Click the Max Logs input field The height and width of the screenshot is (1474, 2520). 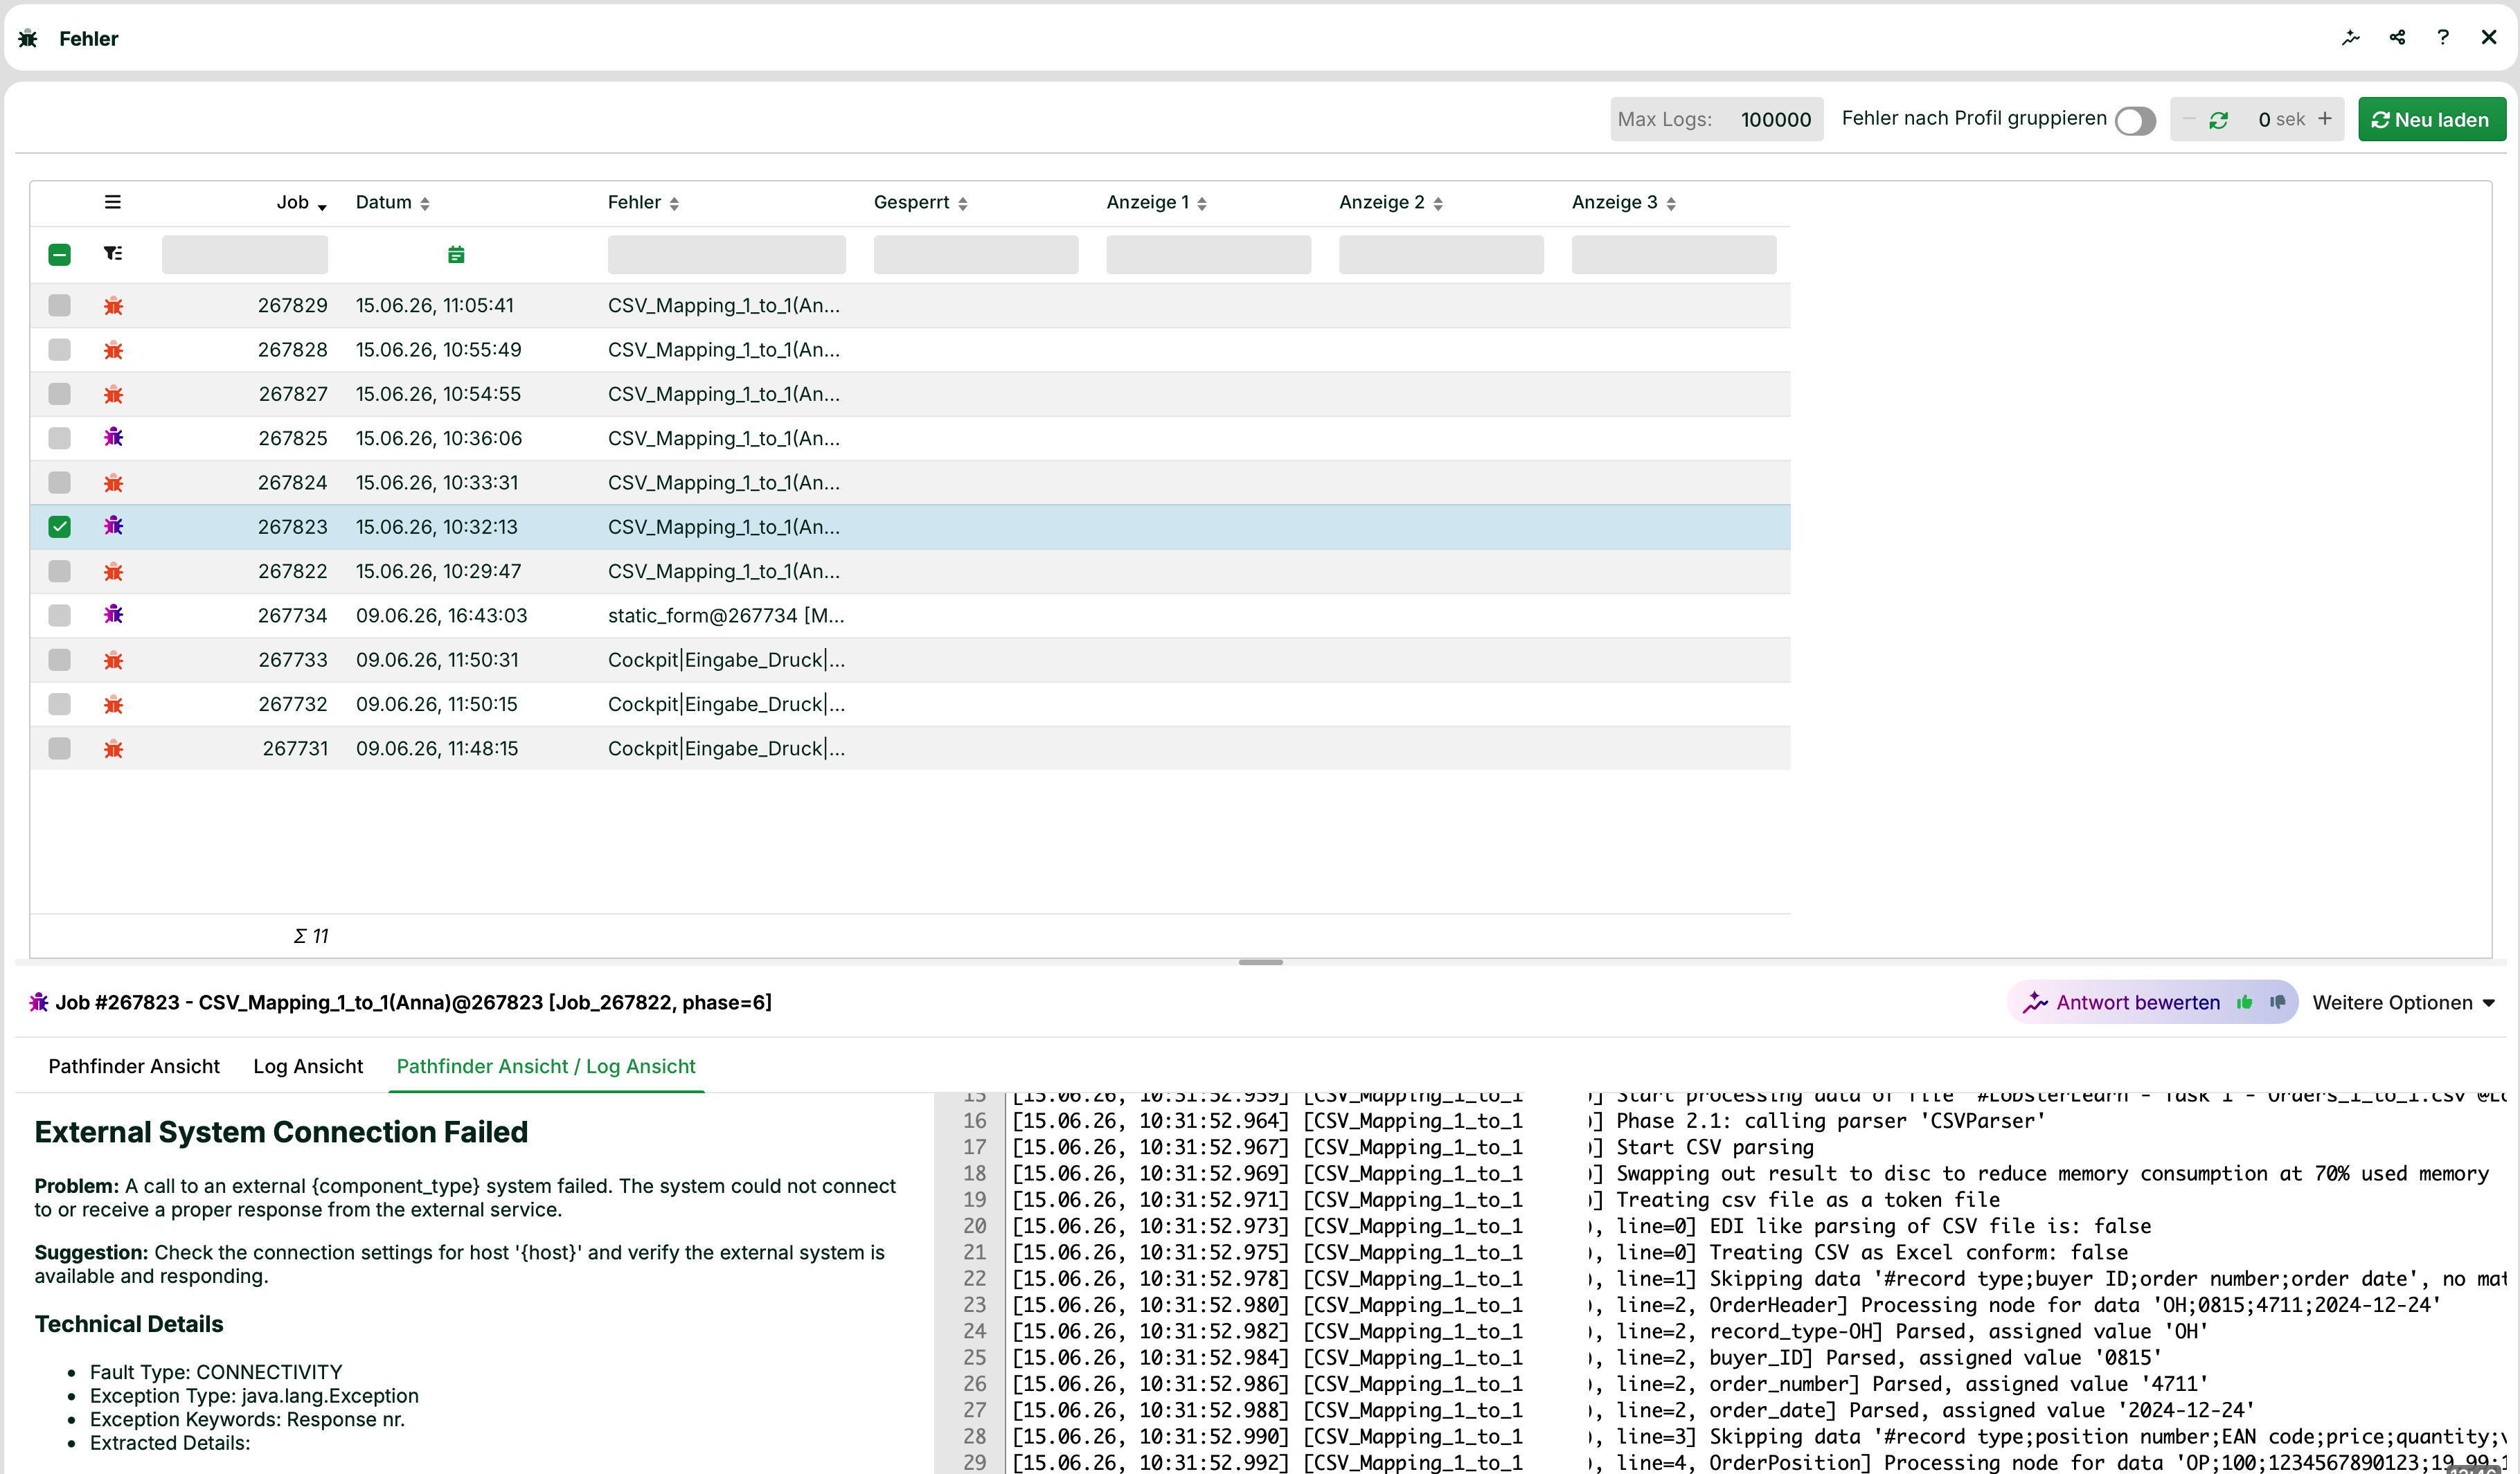pos(1716,119)
